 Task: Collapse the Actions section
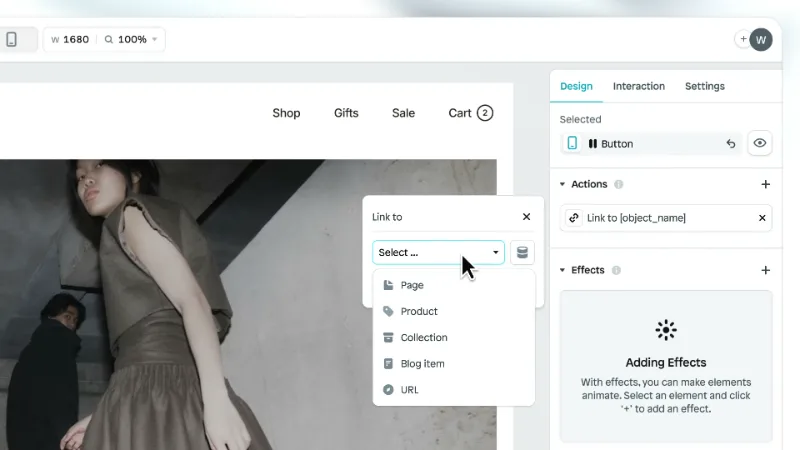(x=562, y=184)
